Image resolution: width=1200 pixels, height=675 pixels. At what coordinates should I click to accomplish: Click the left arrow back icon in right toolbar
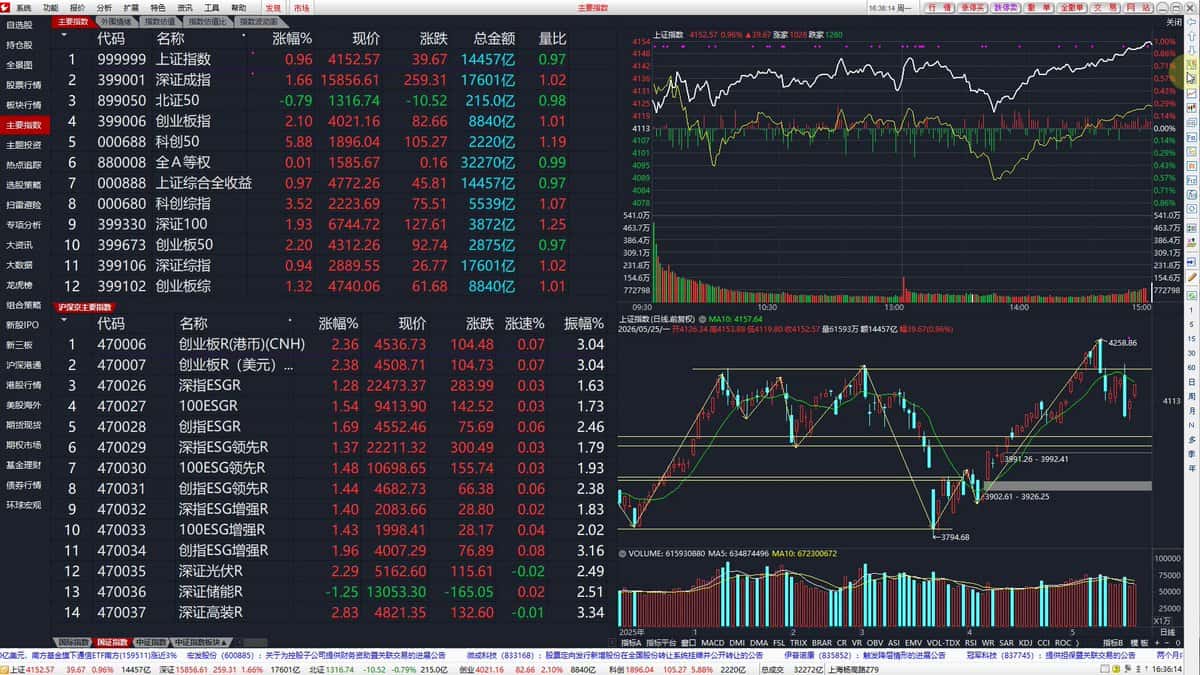1191,22
